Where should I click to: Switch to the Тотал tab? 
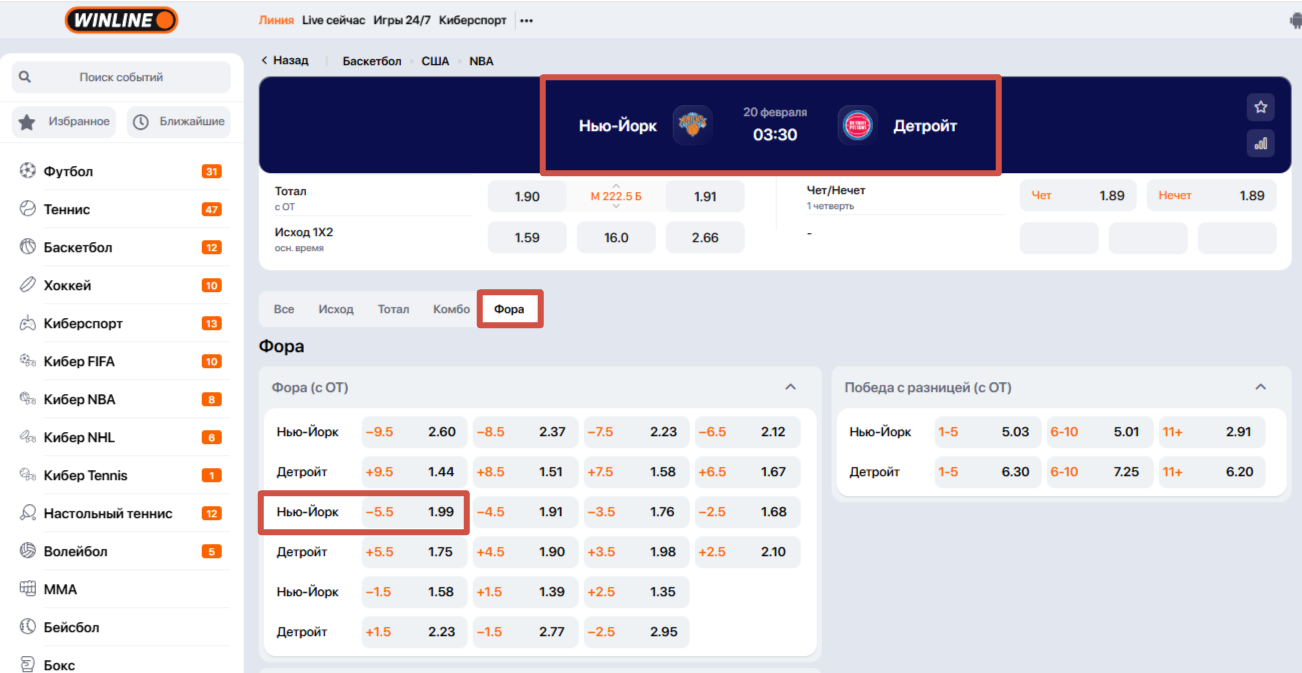pyautogui.click(x=393, y=309)
